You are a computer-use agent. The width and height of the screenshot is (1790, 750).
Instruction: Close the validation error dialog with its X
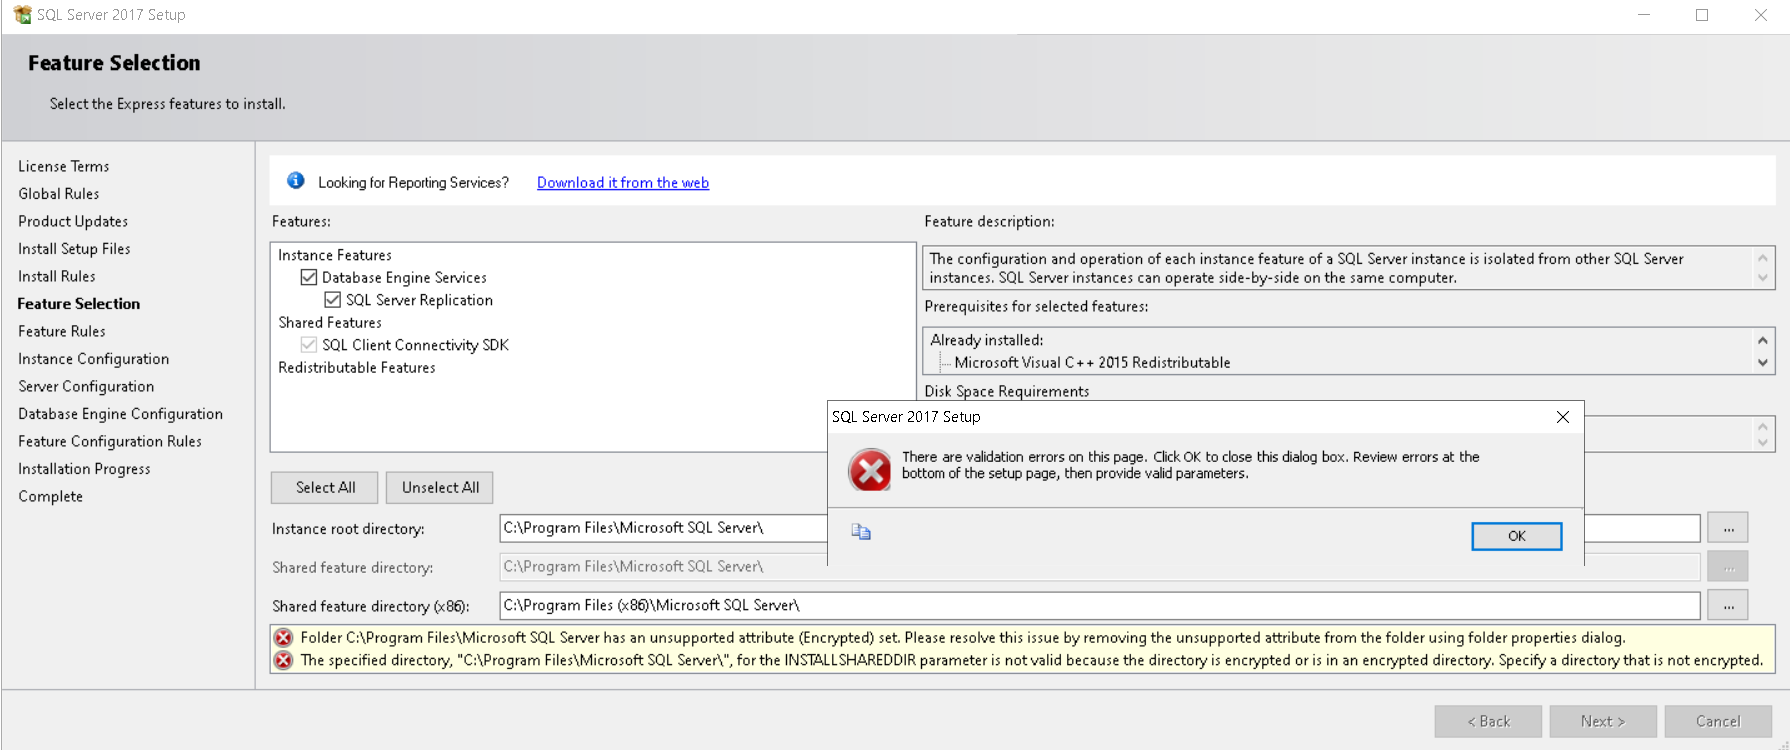pyautogui.click(x=1563, y=417)
